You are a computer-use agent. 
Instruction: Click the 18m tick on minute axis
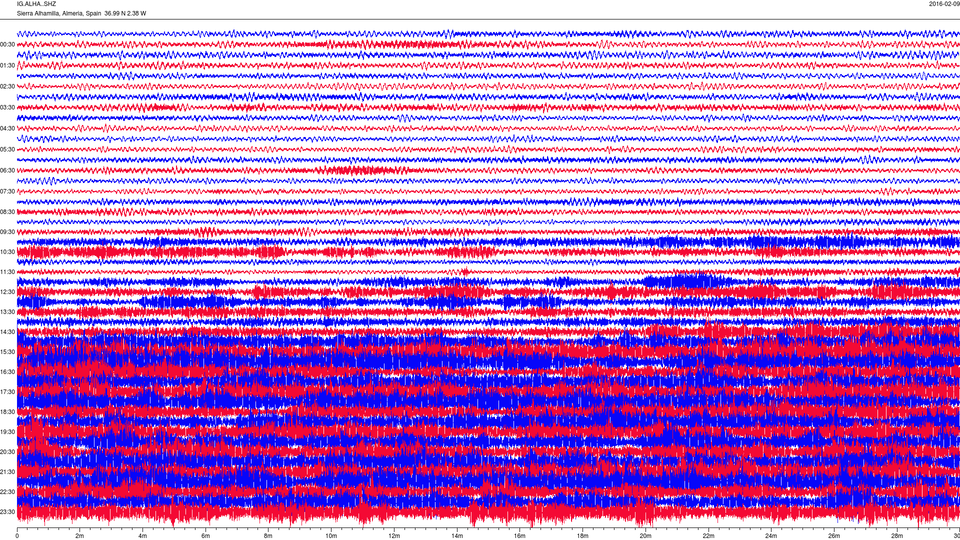click(x=583, y=536)
